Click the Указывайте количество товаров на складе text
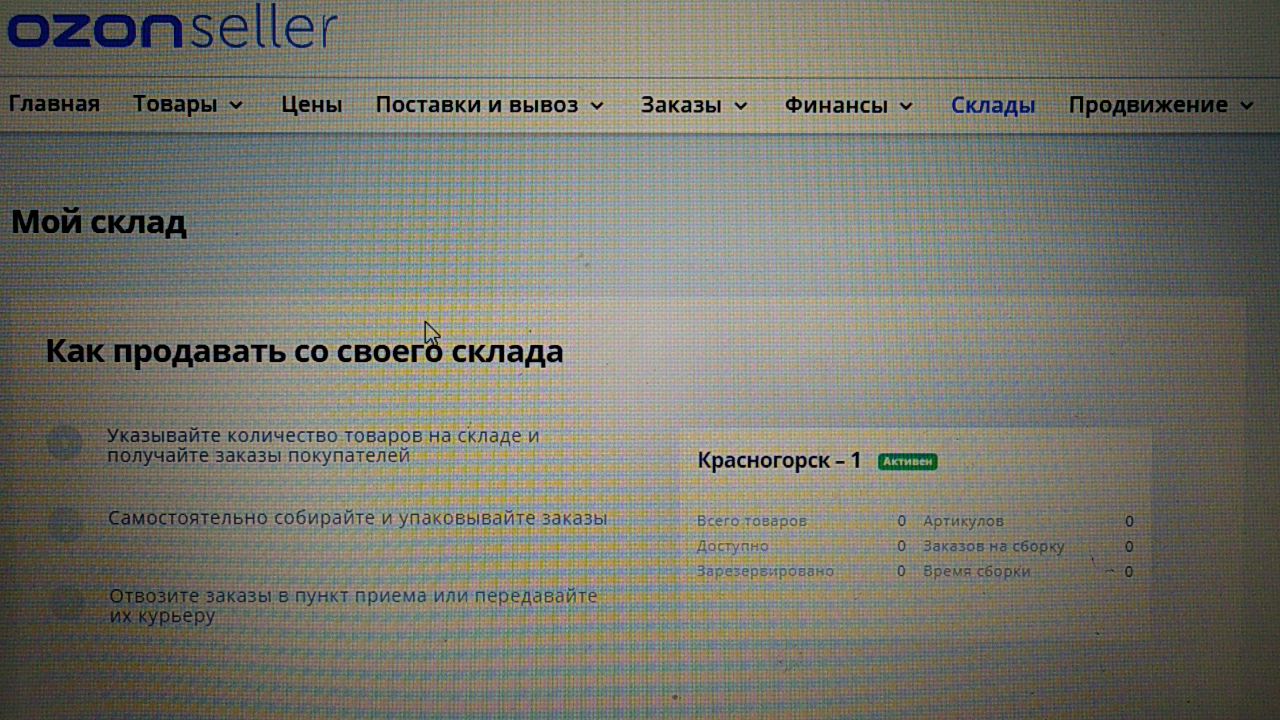The height and width of the screenshot is (720, 1280). coord(323,446)
